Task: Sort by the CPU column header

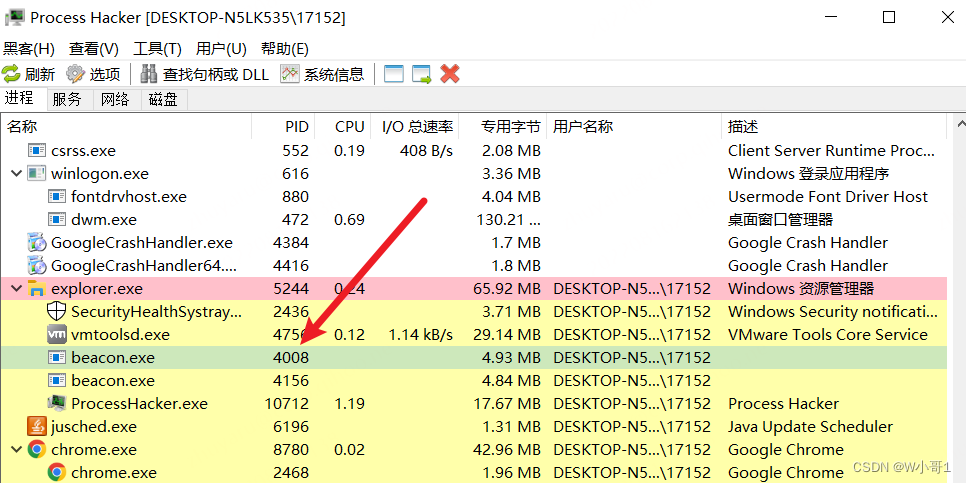Action: tap(343, 127)
